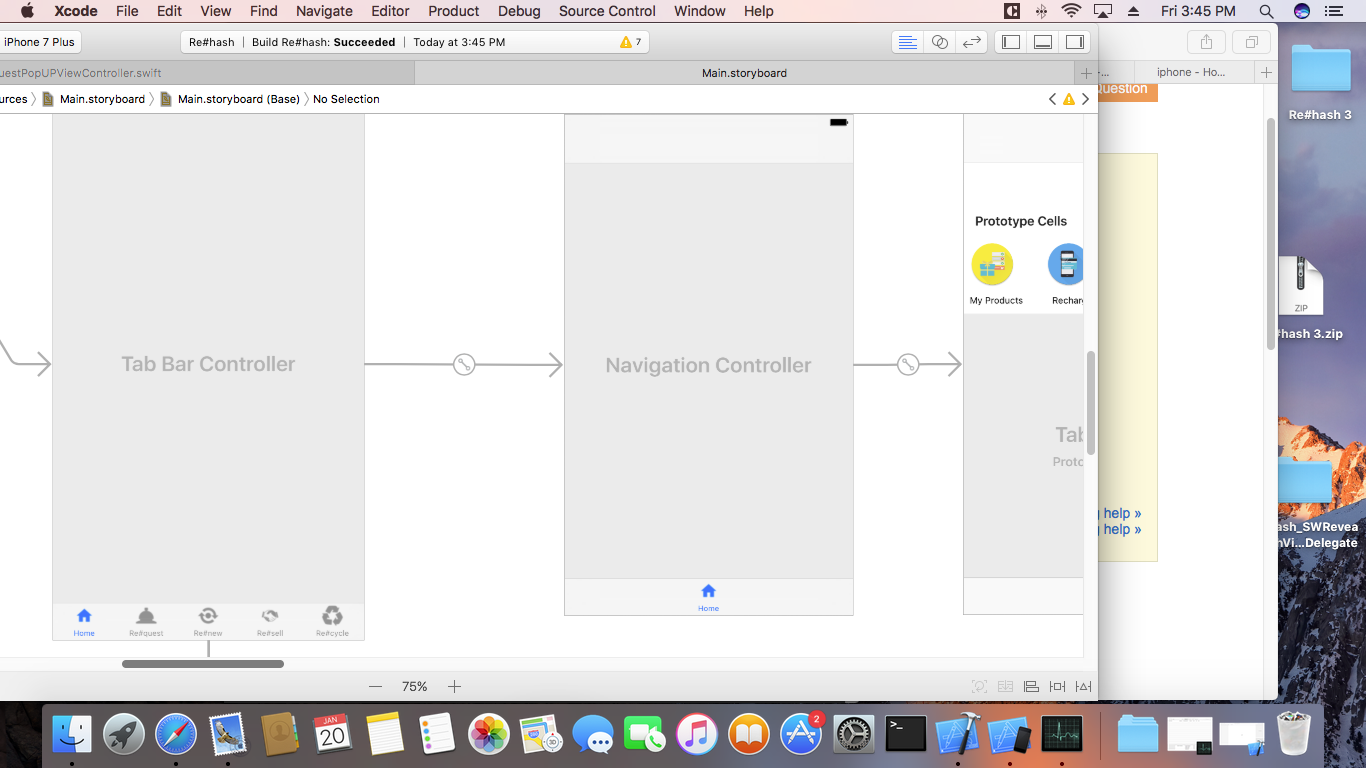Screen dimensions: 1366x768
Task: Open the Version editor
Action: tap(971, 42)
